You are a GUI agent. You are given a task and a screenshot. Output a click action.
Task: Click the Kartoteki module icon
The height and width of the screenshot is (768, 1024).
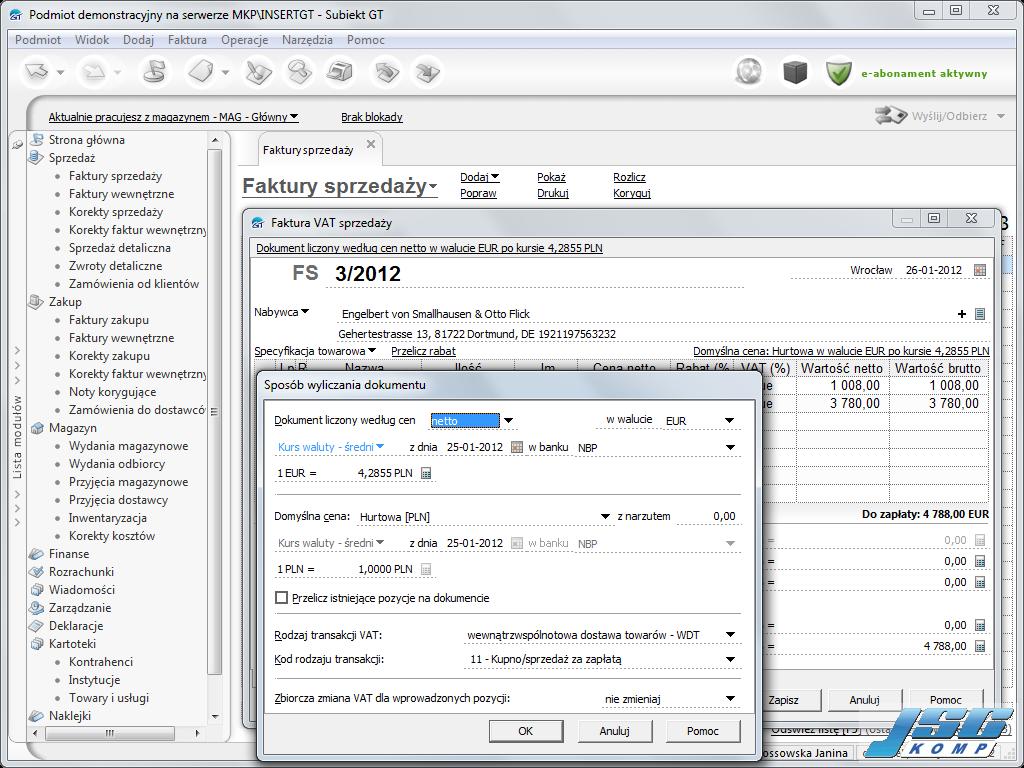tap(36, 644)
